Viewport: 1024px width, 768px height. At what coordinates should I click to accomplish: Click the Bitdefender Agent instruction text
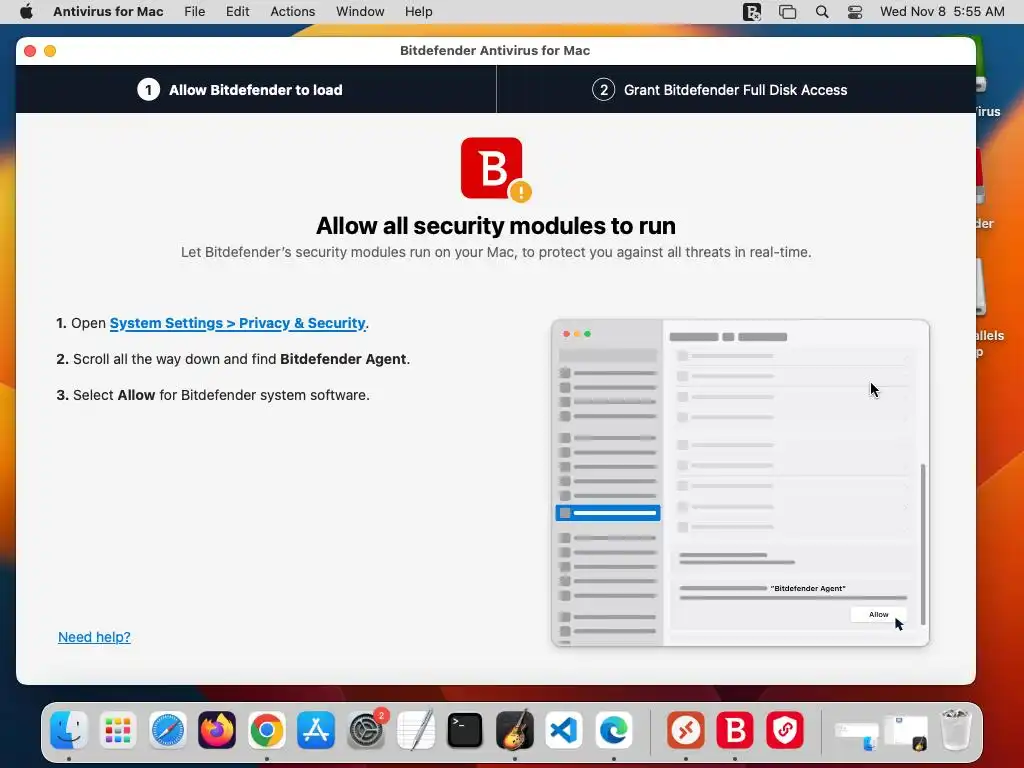point(233,359)
